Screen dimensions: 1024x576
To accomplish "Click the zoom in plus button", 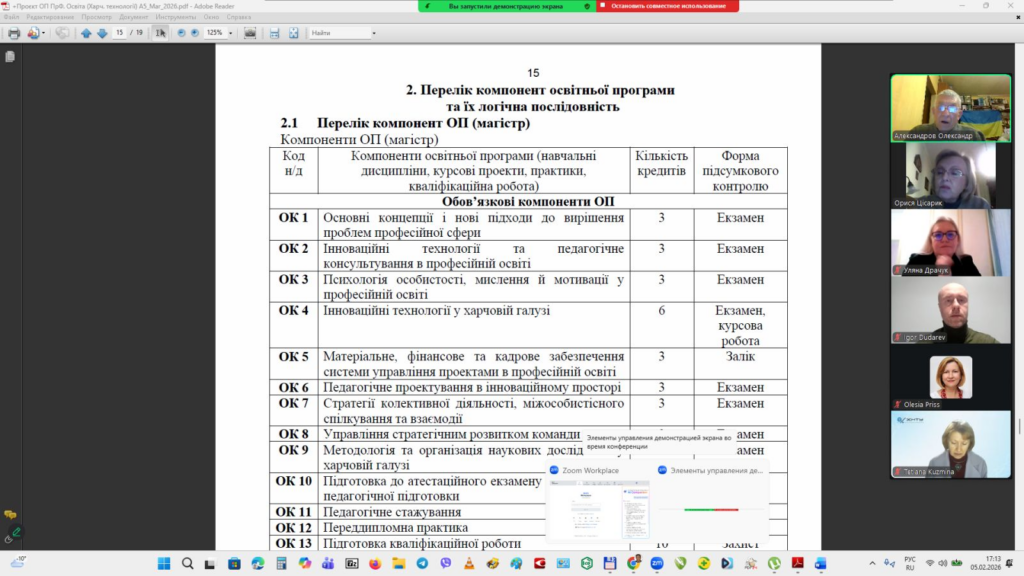I will coord(194,33).
